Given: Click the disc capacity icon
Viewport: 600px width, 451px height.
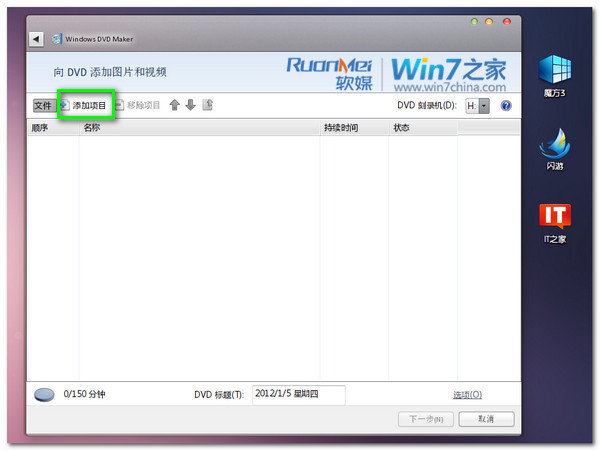Looking at the screenshot, I should click(x=44, y=395).
